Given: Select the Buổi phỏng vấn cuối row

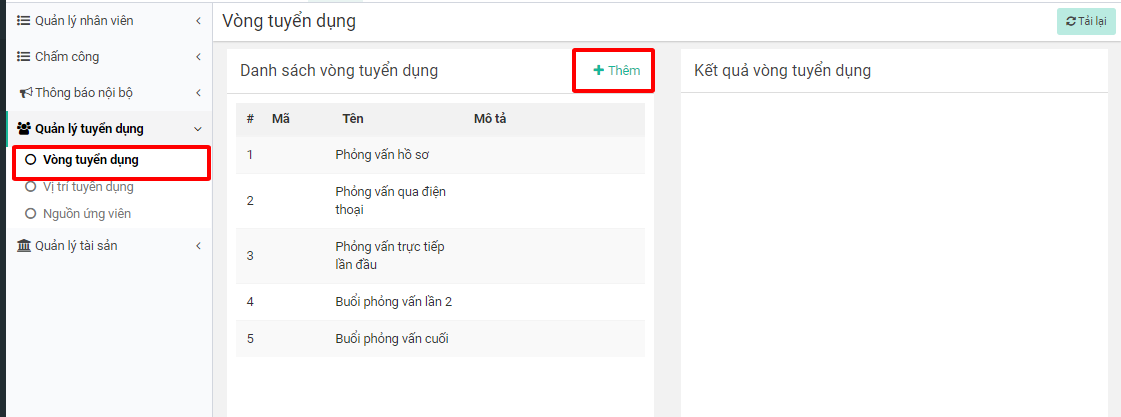Looking at the screenshot, I should point(392,338).
